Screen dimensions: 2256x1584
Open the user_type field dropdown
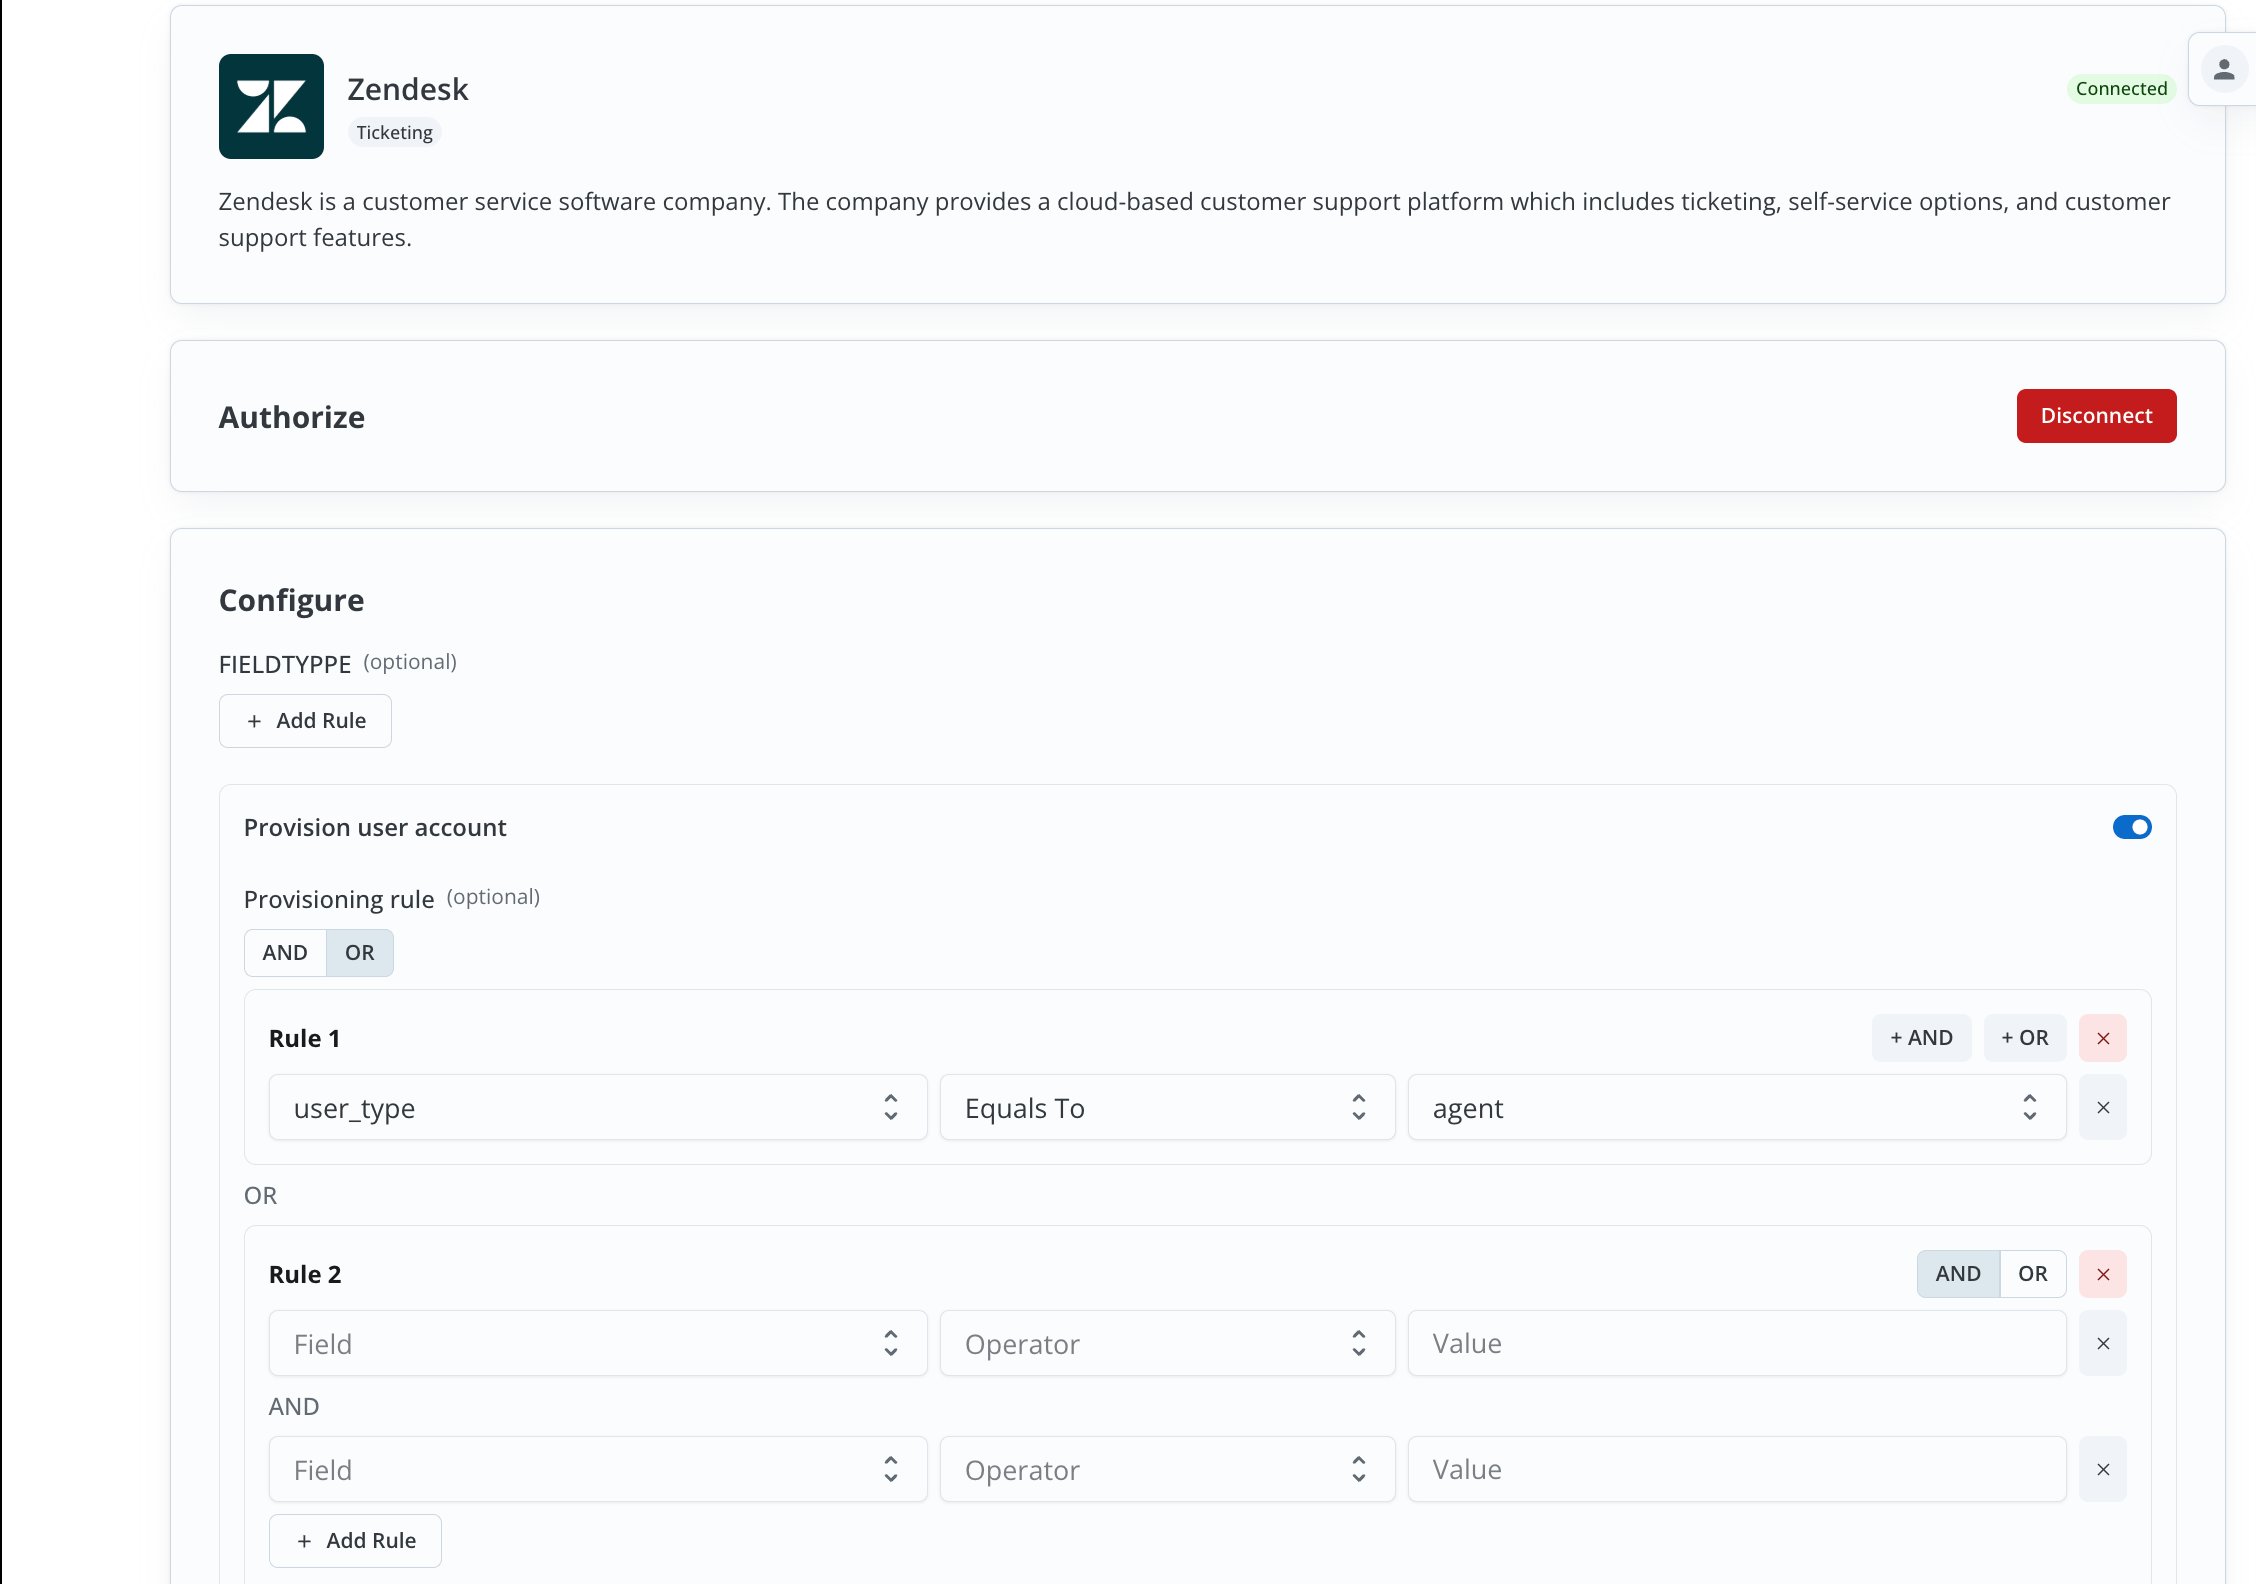(598, 1107)
